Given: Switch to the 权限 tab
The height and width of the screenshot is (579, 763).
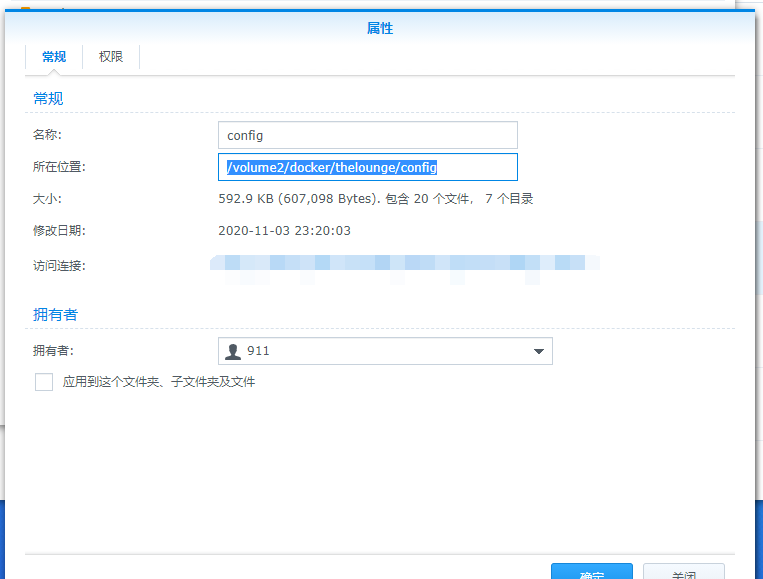Looking at the screenshot, I should [111, 57].
